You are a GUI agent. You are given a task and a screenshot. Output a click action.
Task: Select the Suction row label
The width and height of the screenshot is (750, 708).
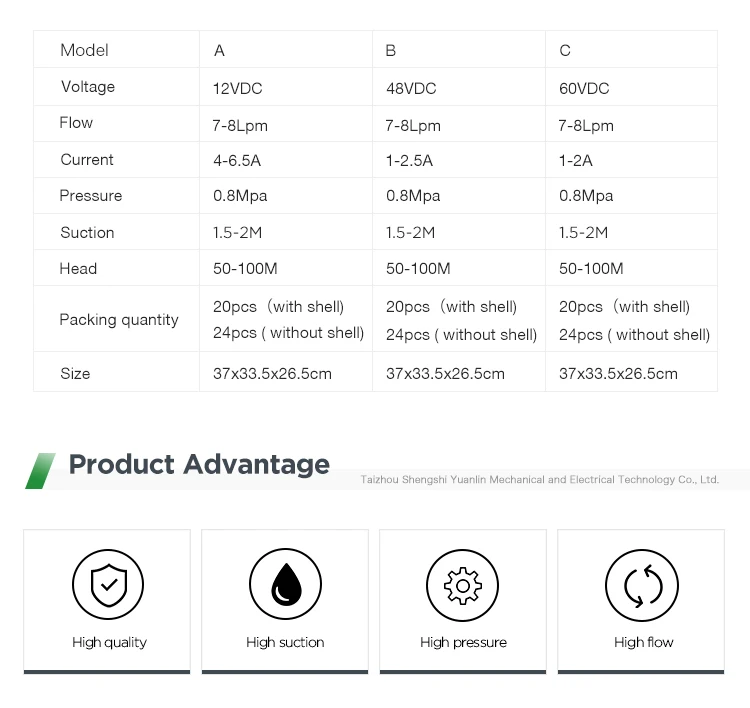click(x=87, y=233)
